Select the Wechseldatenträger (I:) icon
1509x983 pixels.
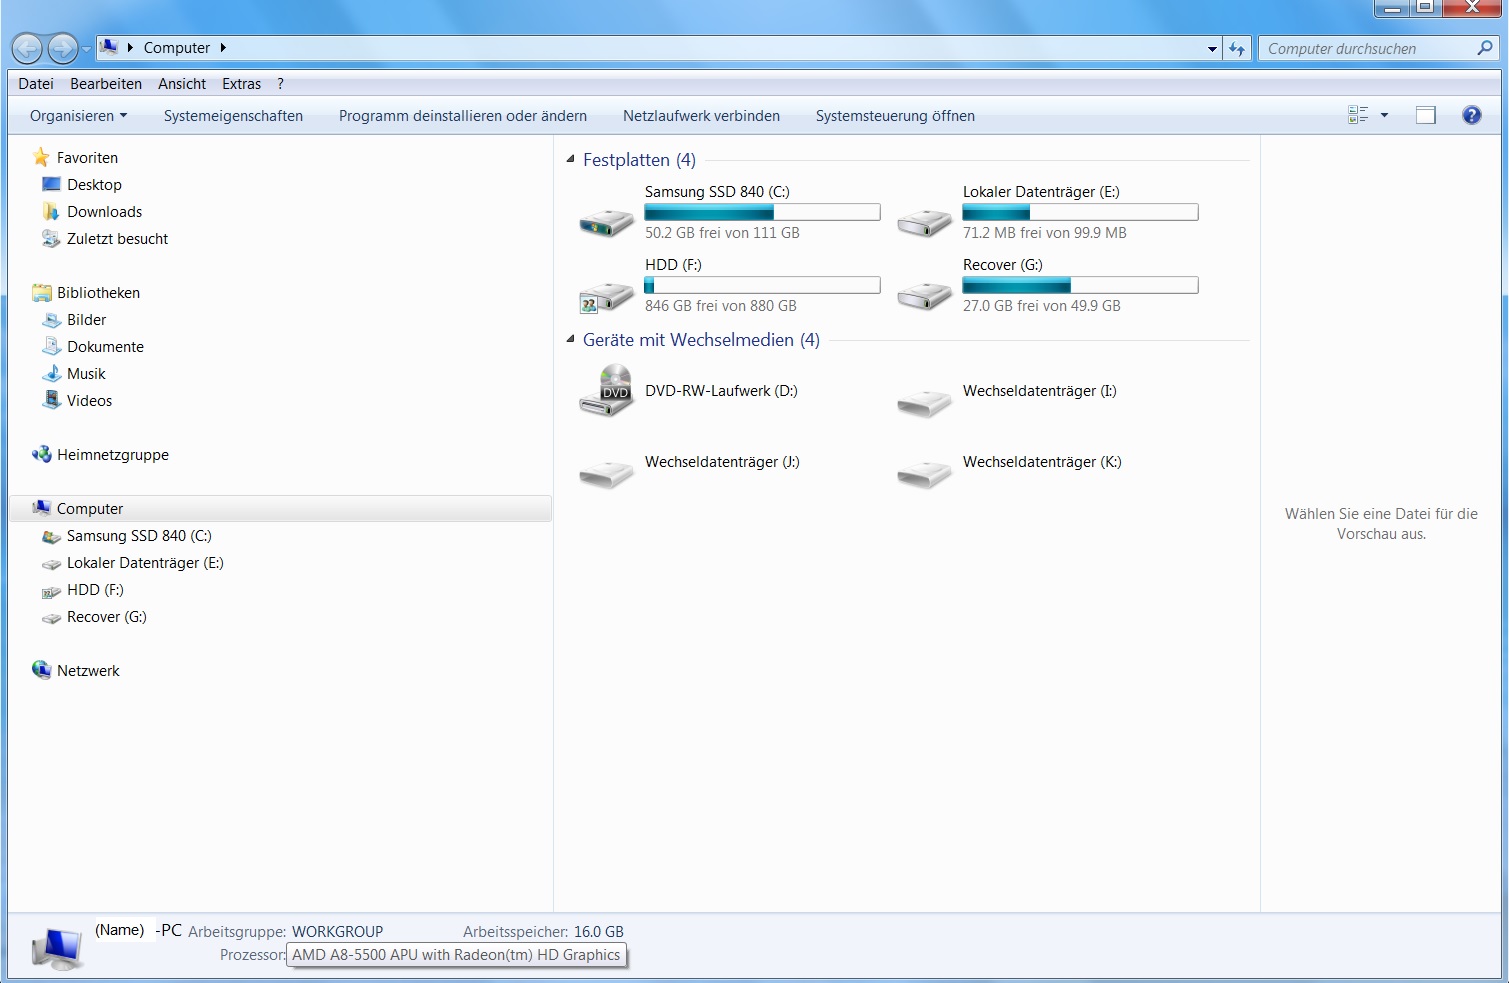click(925, 402)
